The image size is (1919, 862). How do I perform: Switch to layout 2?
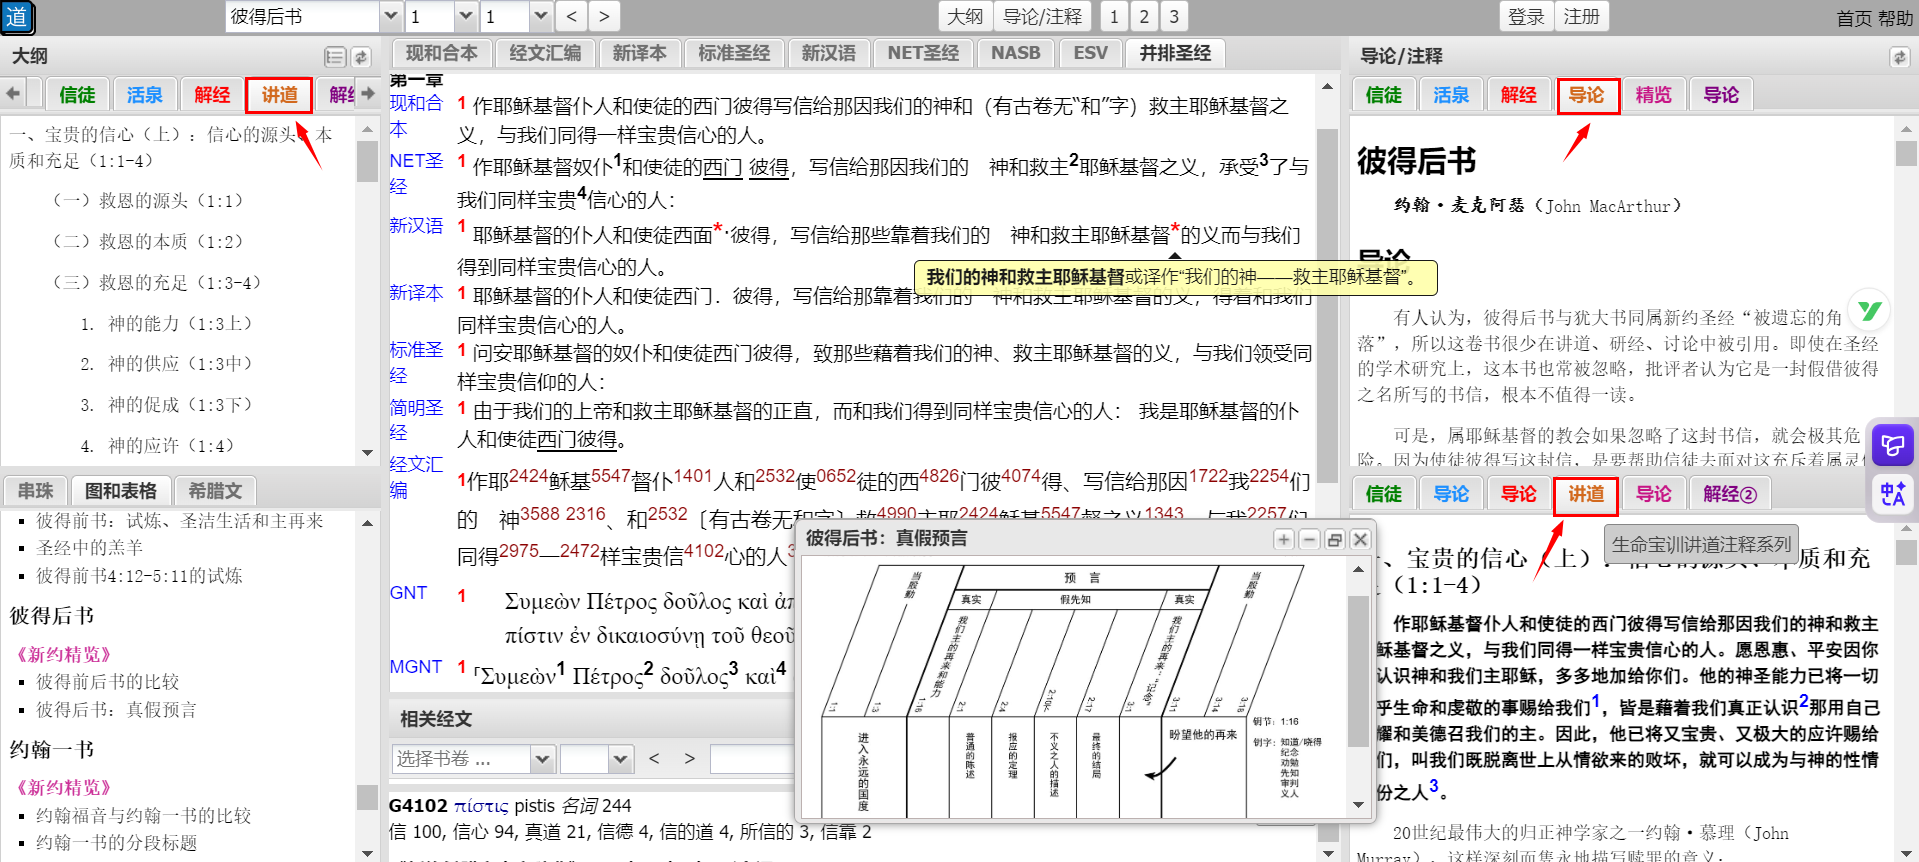(x=1144, y=17)
